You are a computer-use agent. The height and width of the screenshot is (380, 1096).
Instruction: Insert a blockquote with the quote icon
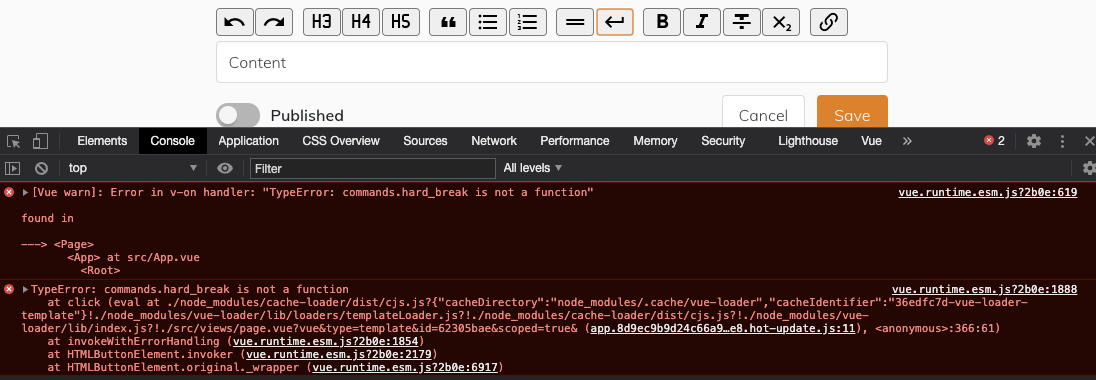(448, 22)
